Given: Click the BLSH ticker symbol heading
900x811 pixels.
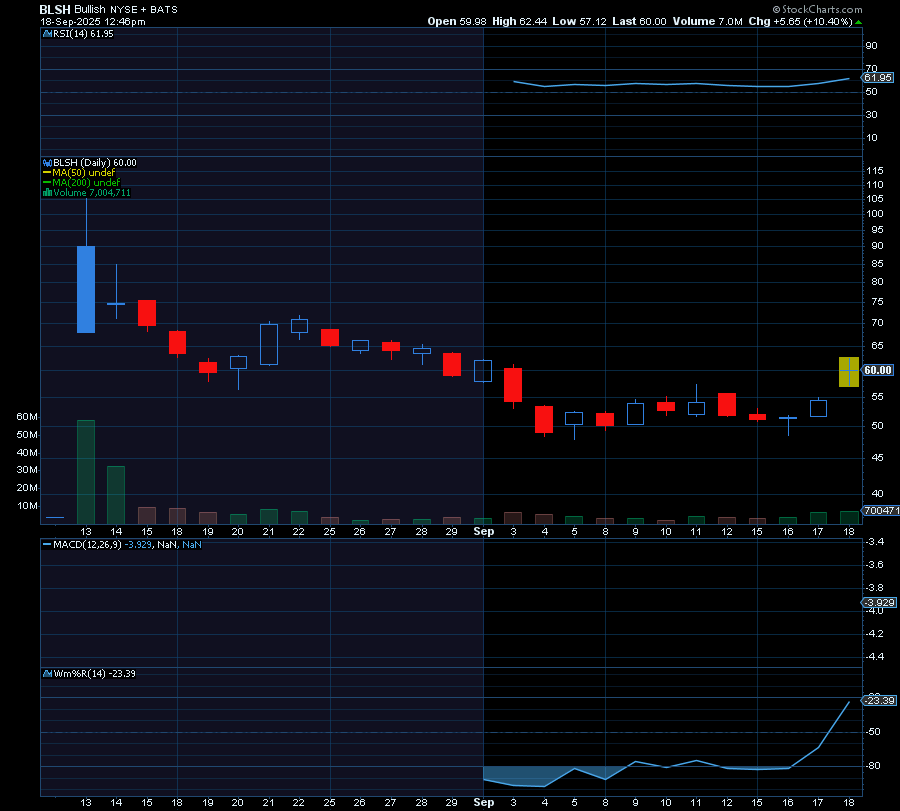Looking at the screenshot, I should [x=49, y=9].
